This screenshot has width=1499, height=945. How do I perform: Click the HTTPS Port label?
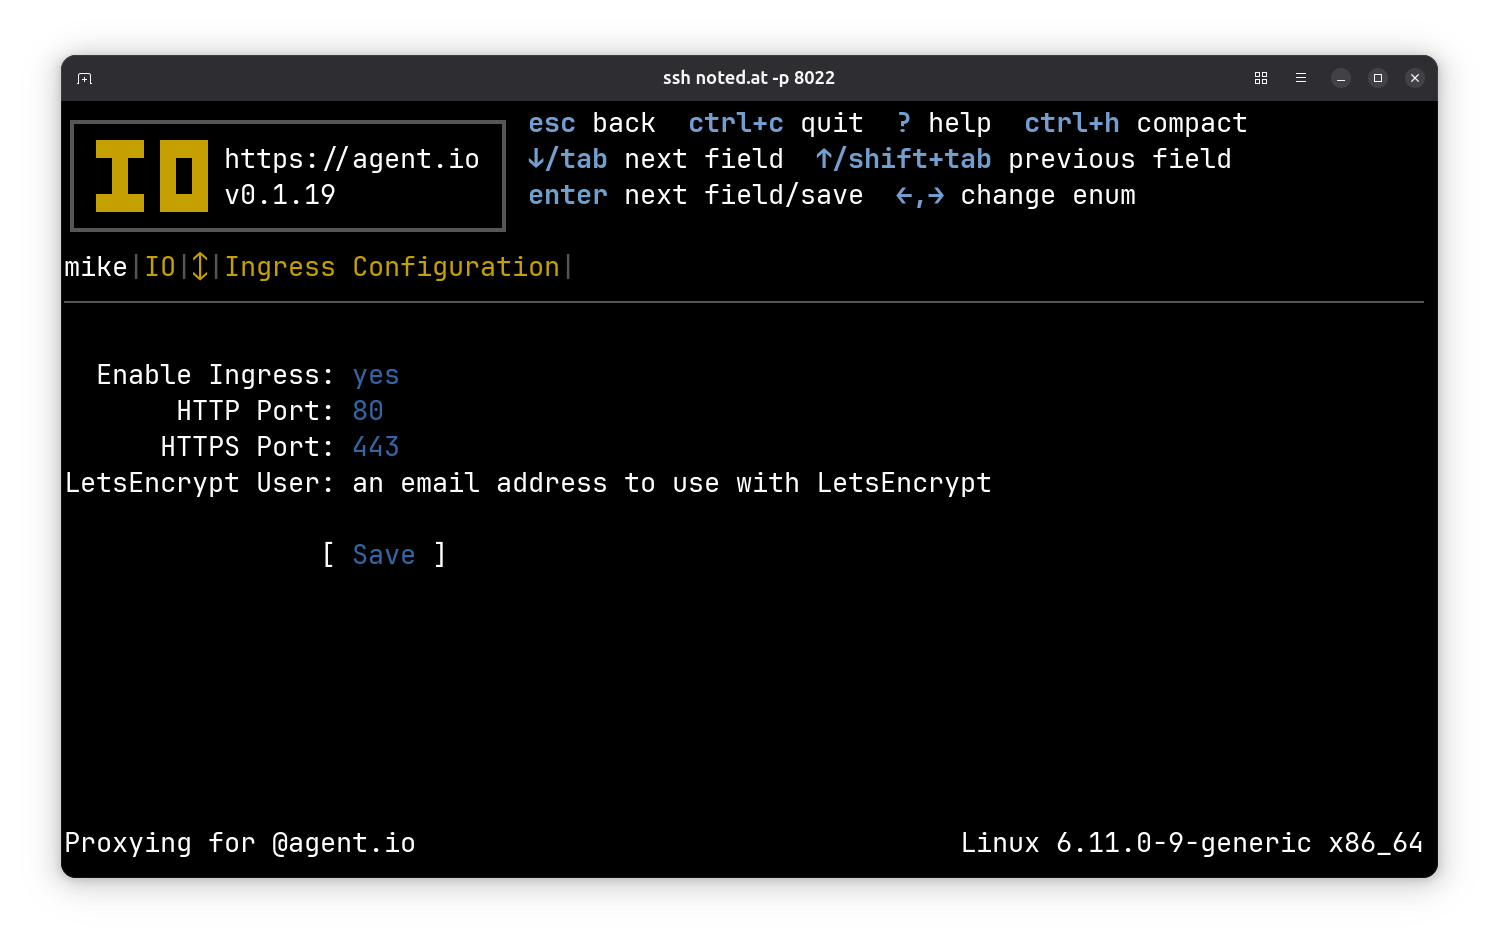248,447
